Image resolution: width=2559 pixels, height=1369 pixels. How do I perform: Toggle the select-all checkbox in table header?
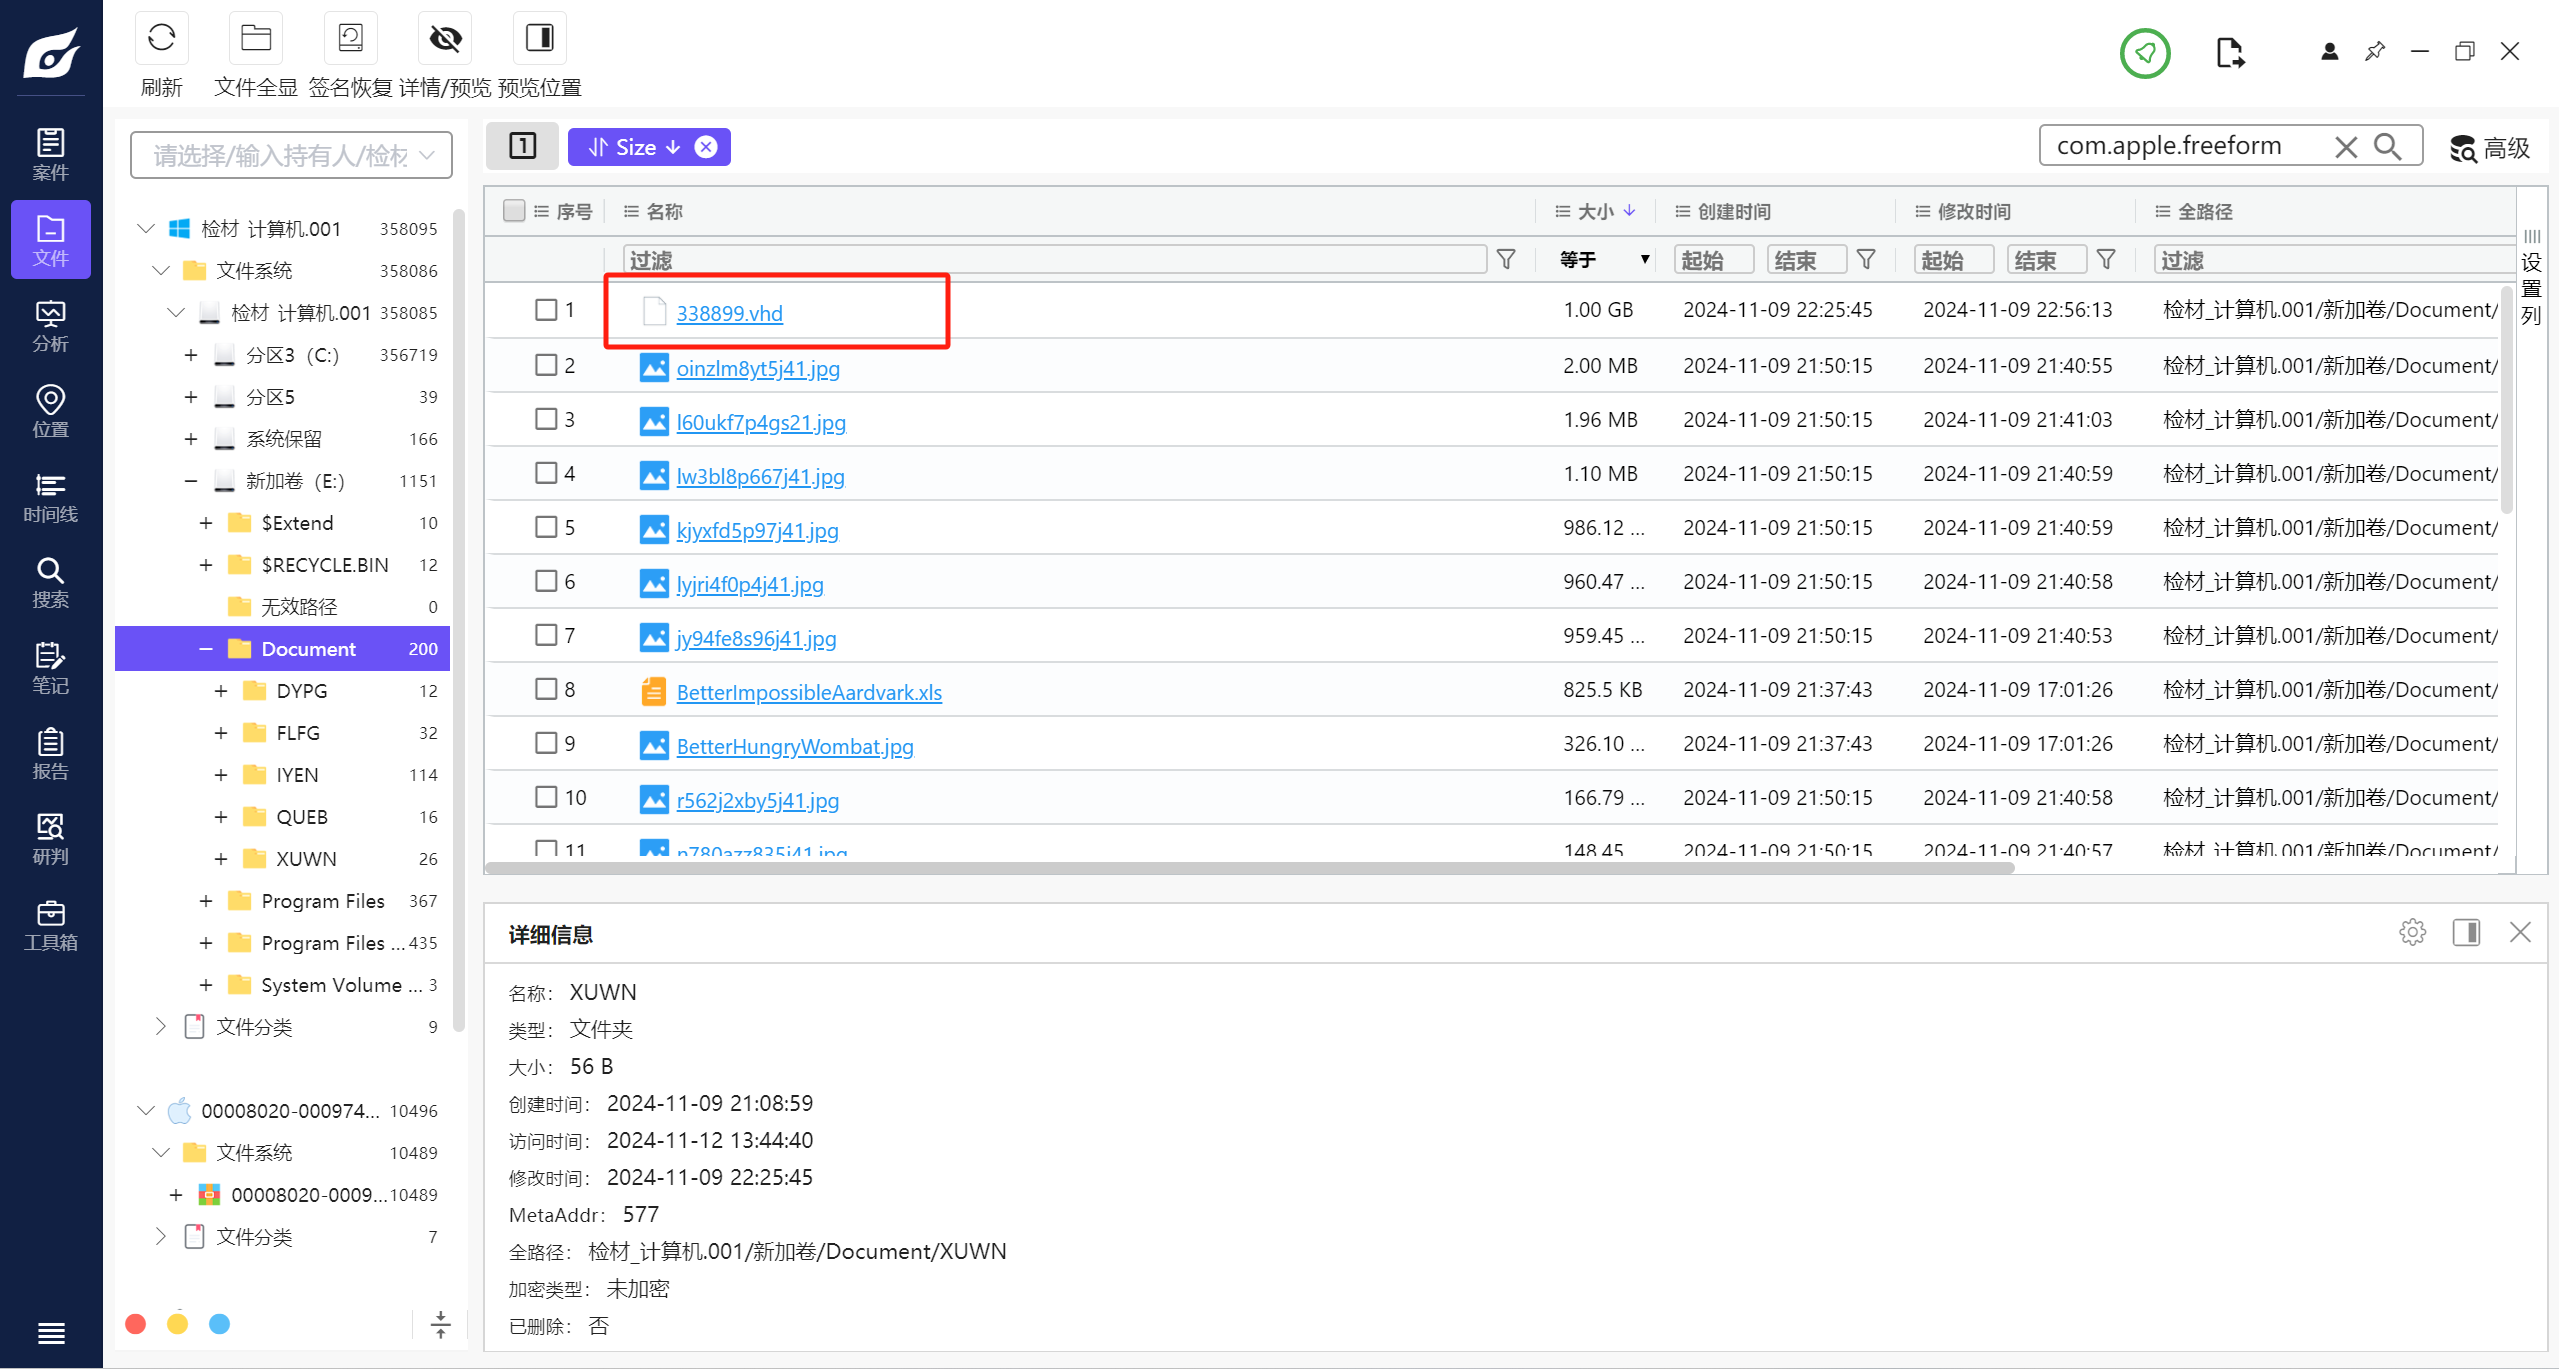pyautogui.click(x=514, y=211)
